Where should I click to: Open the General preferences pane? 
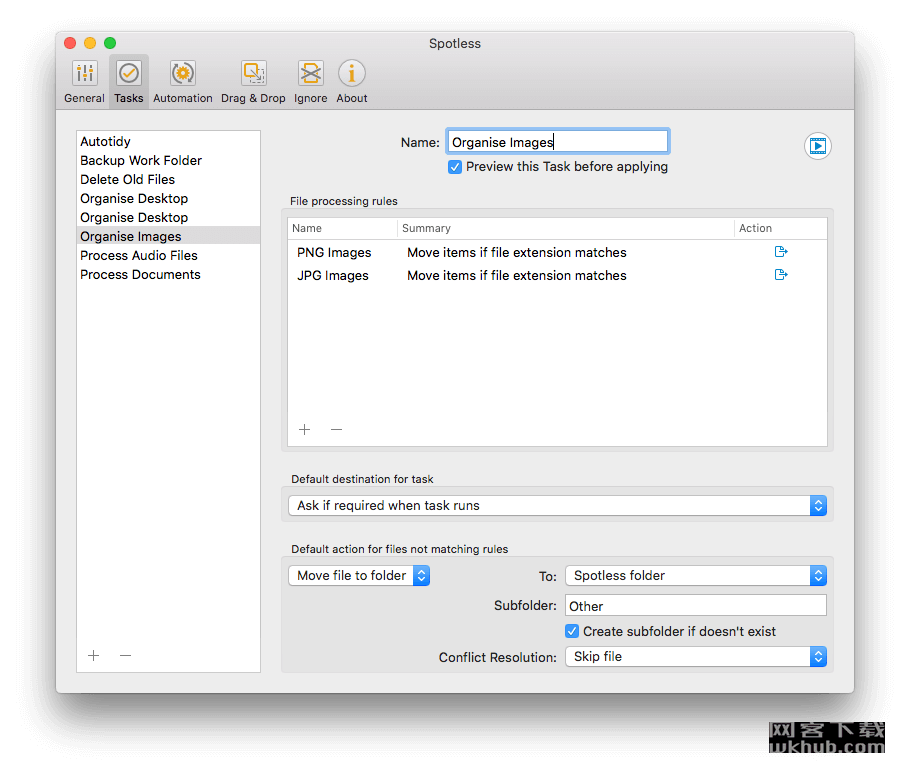click(x=85, y=82)
